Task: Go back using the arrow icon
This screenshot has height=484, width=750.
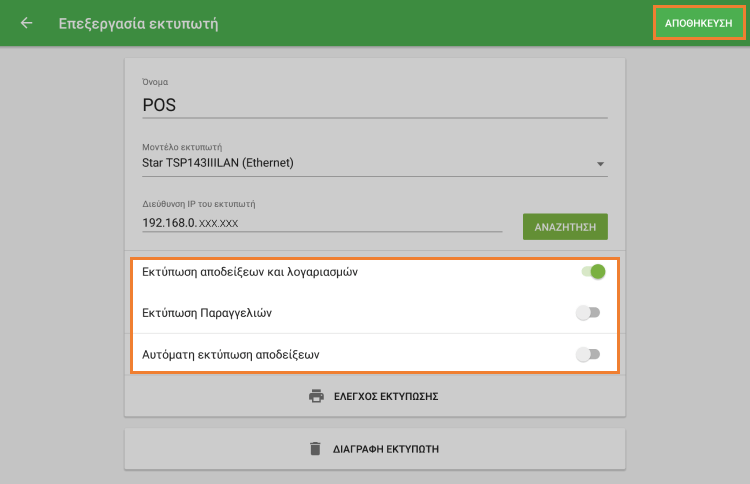Action: point(26,23)
